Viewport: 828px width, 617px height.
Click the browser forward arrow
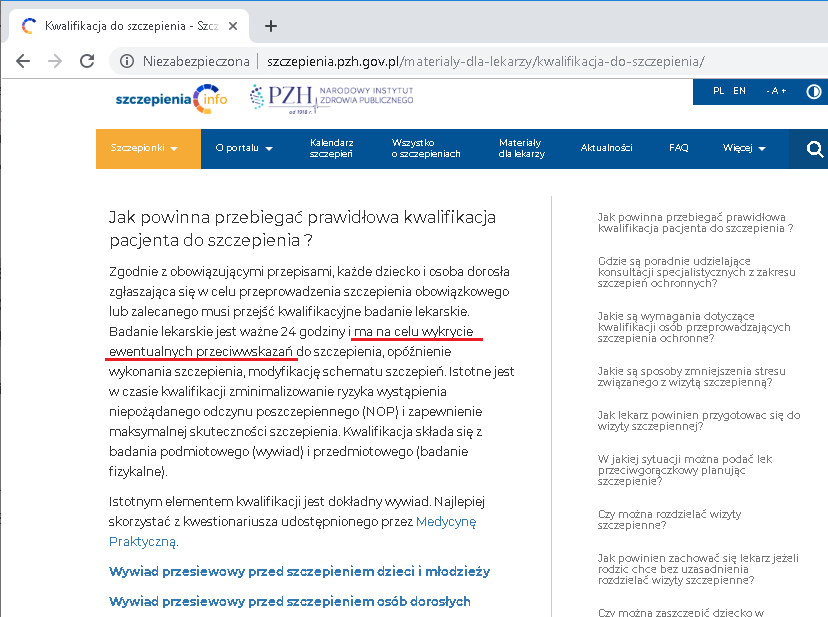55,61
